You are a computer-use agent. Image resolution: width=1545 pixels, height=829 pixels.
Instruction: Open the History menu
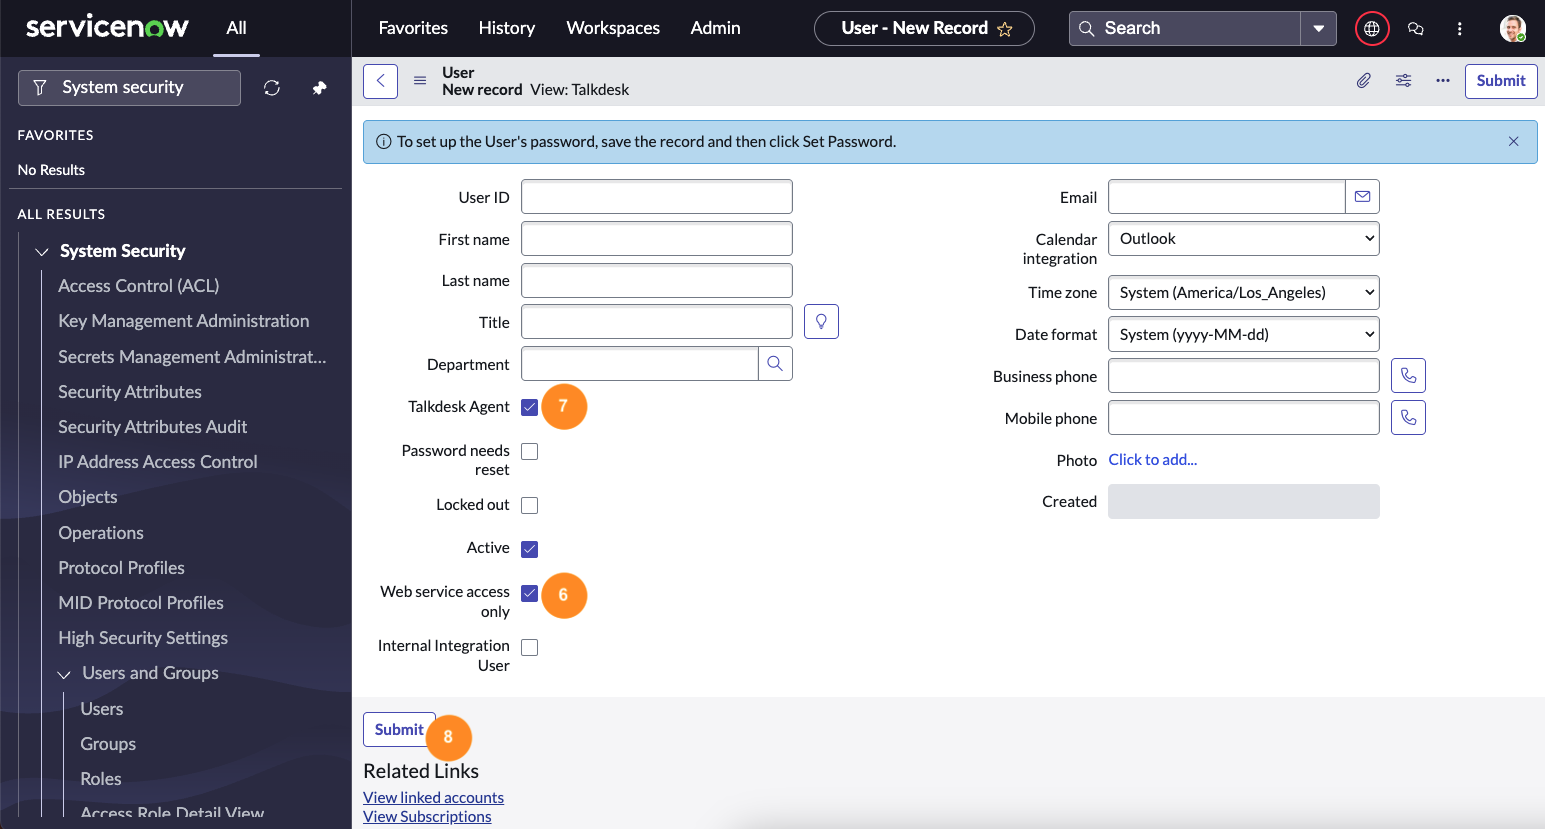(x=507, y=28)
